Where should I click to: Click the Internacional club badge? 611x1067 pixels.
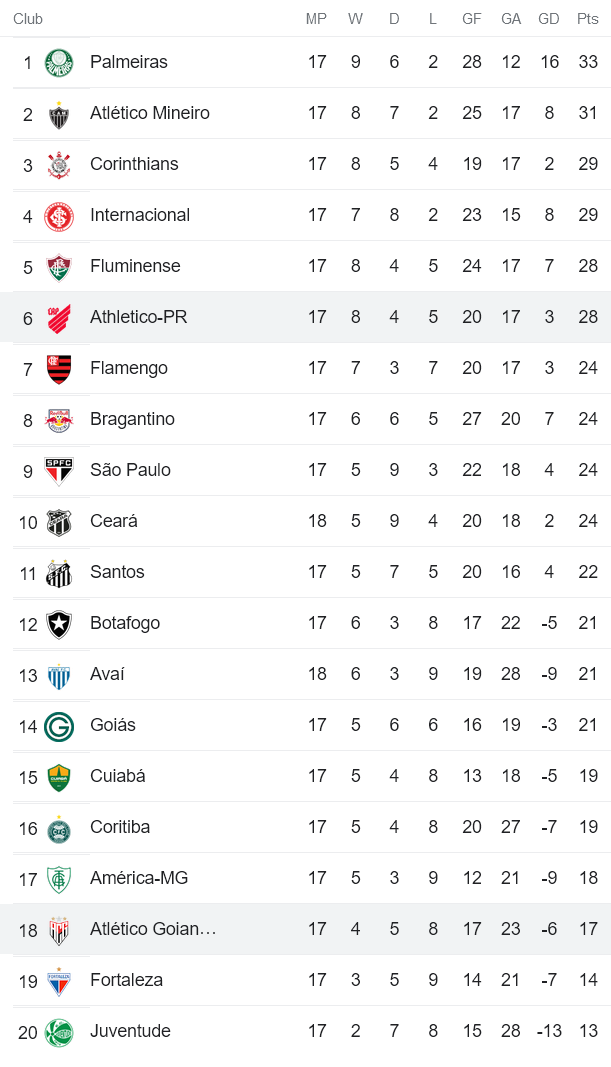(x=59, y=216)
